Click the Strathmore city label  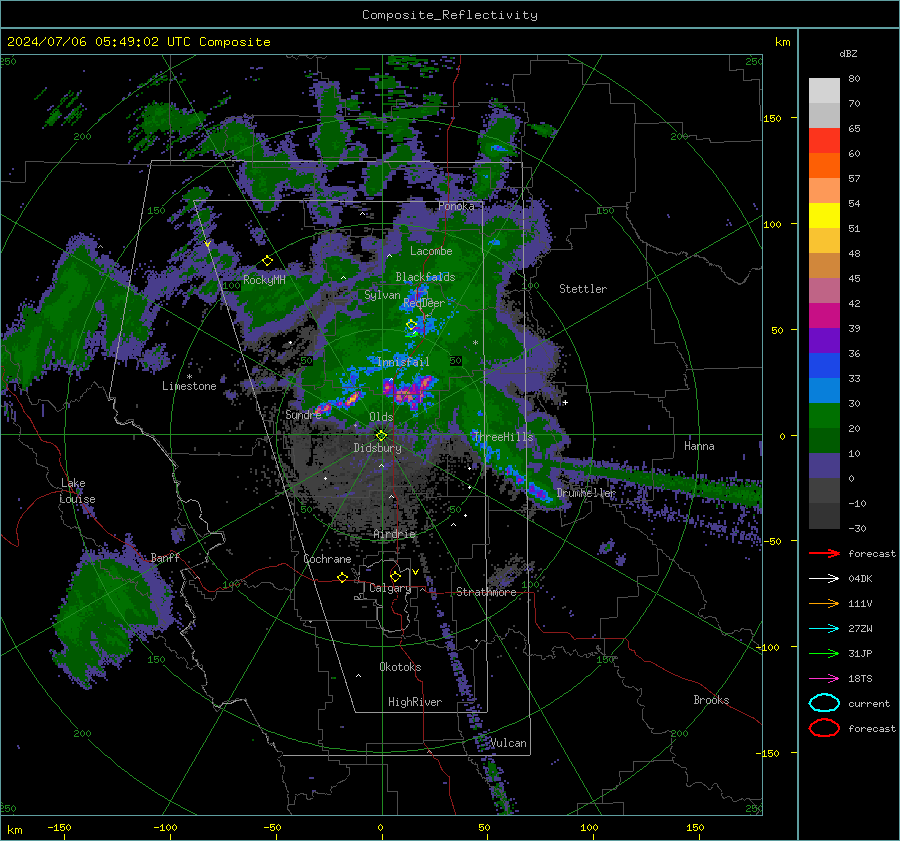tap(486, 592)
